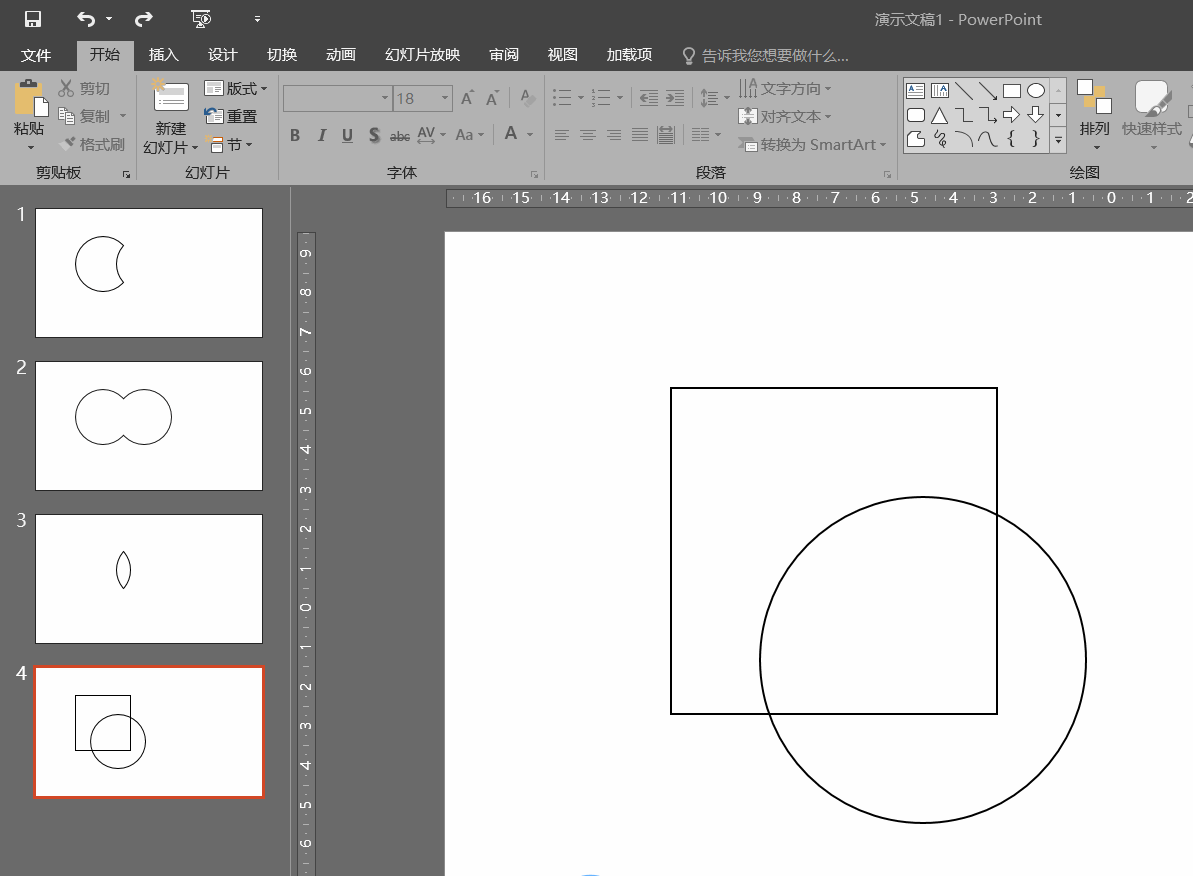Select the down arrow shape
This screenshot has height=876, width=1193.
[x=1036, y=116]
